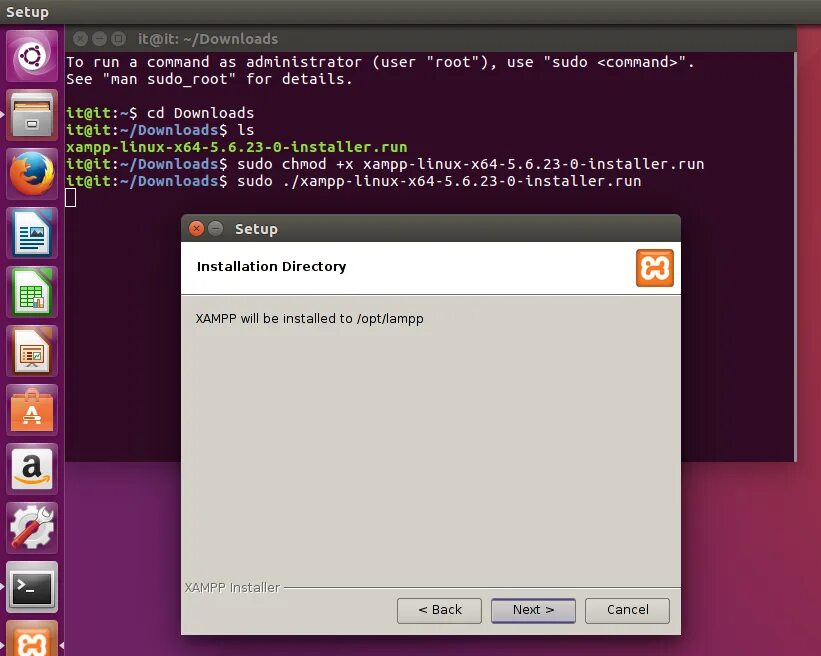Open the Ubuntu Dash search launcher

pyautogui.click(x=32, y=55)
